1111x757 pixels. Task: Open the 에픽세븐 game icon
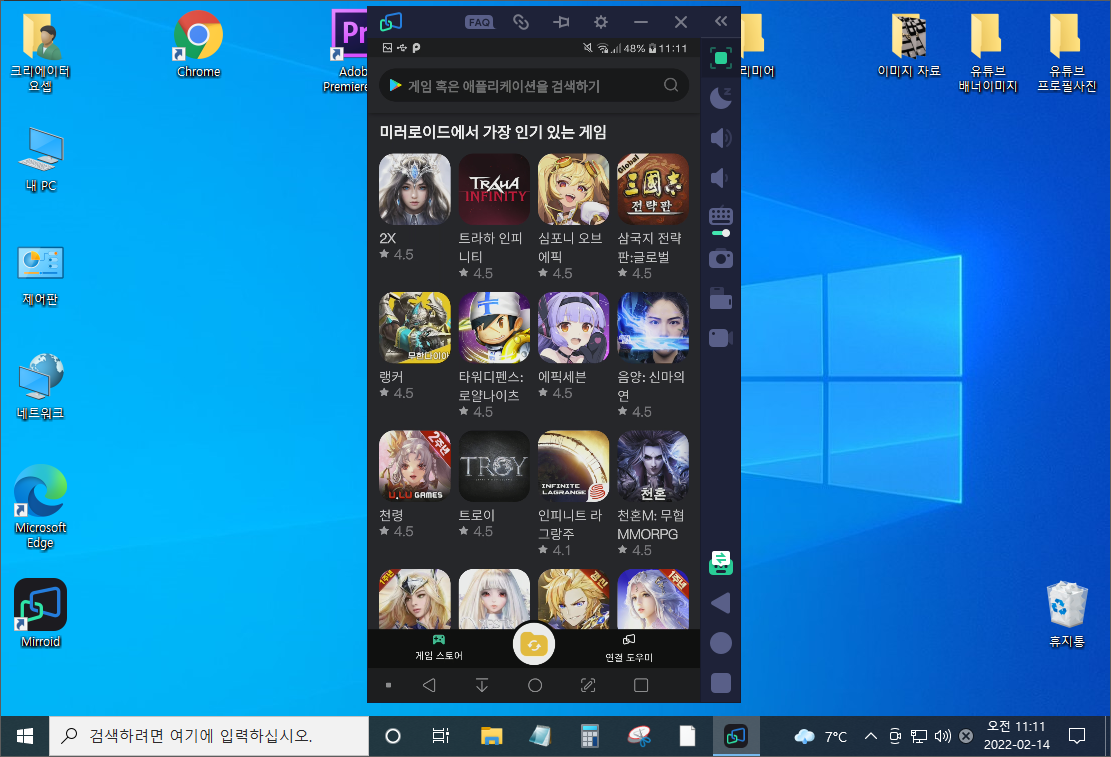pos(573,327)
